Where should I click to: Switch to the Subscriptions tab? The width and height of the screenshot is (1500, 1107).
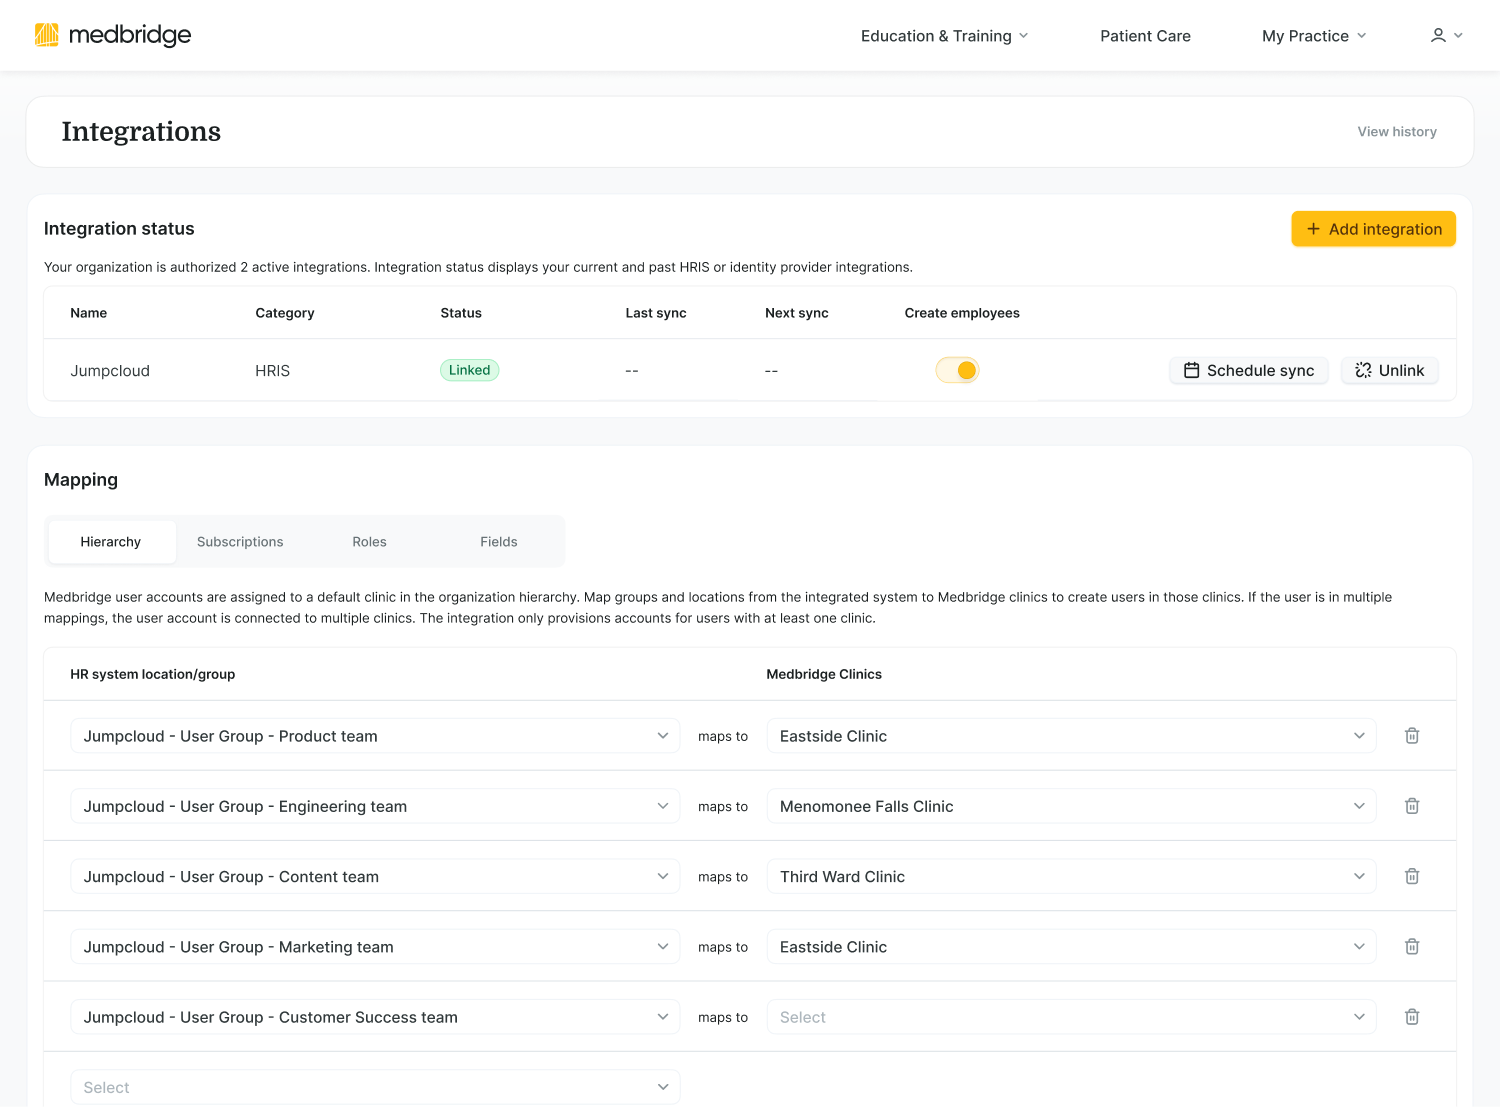coord(240,541)
